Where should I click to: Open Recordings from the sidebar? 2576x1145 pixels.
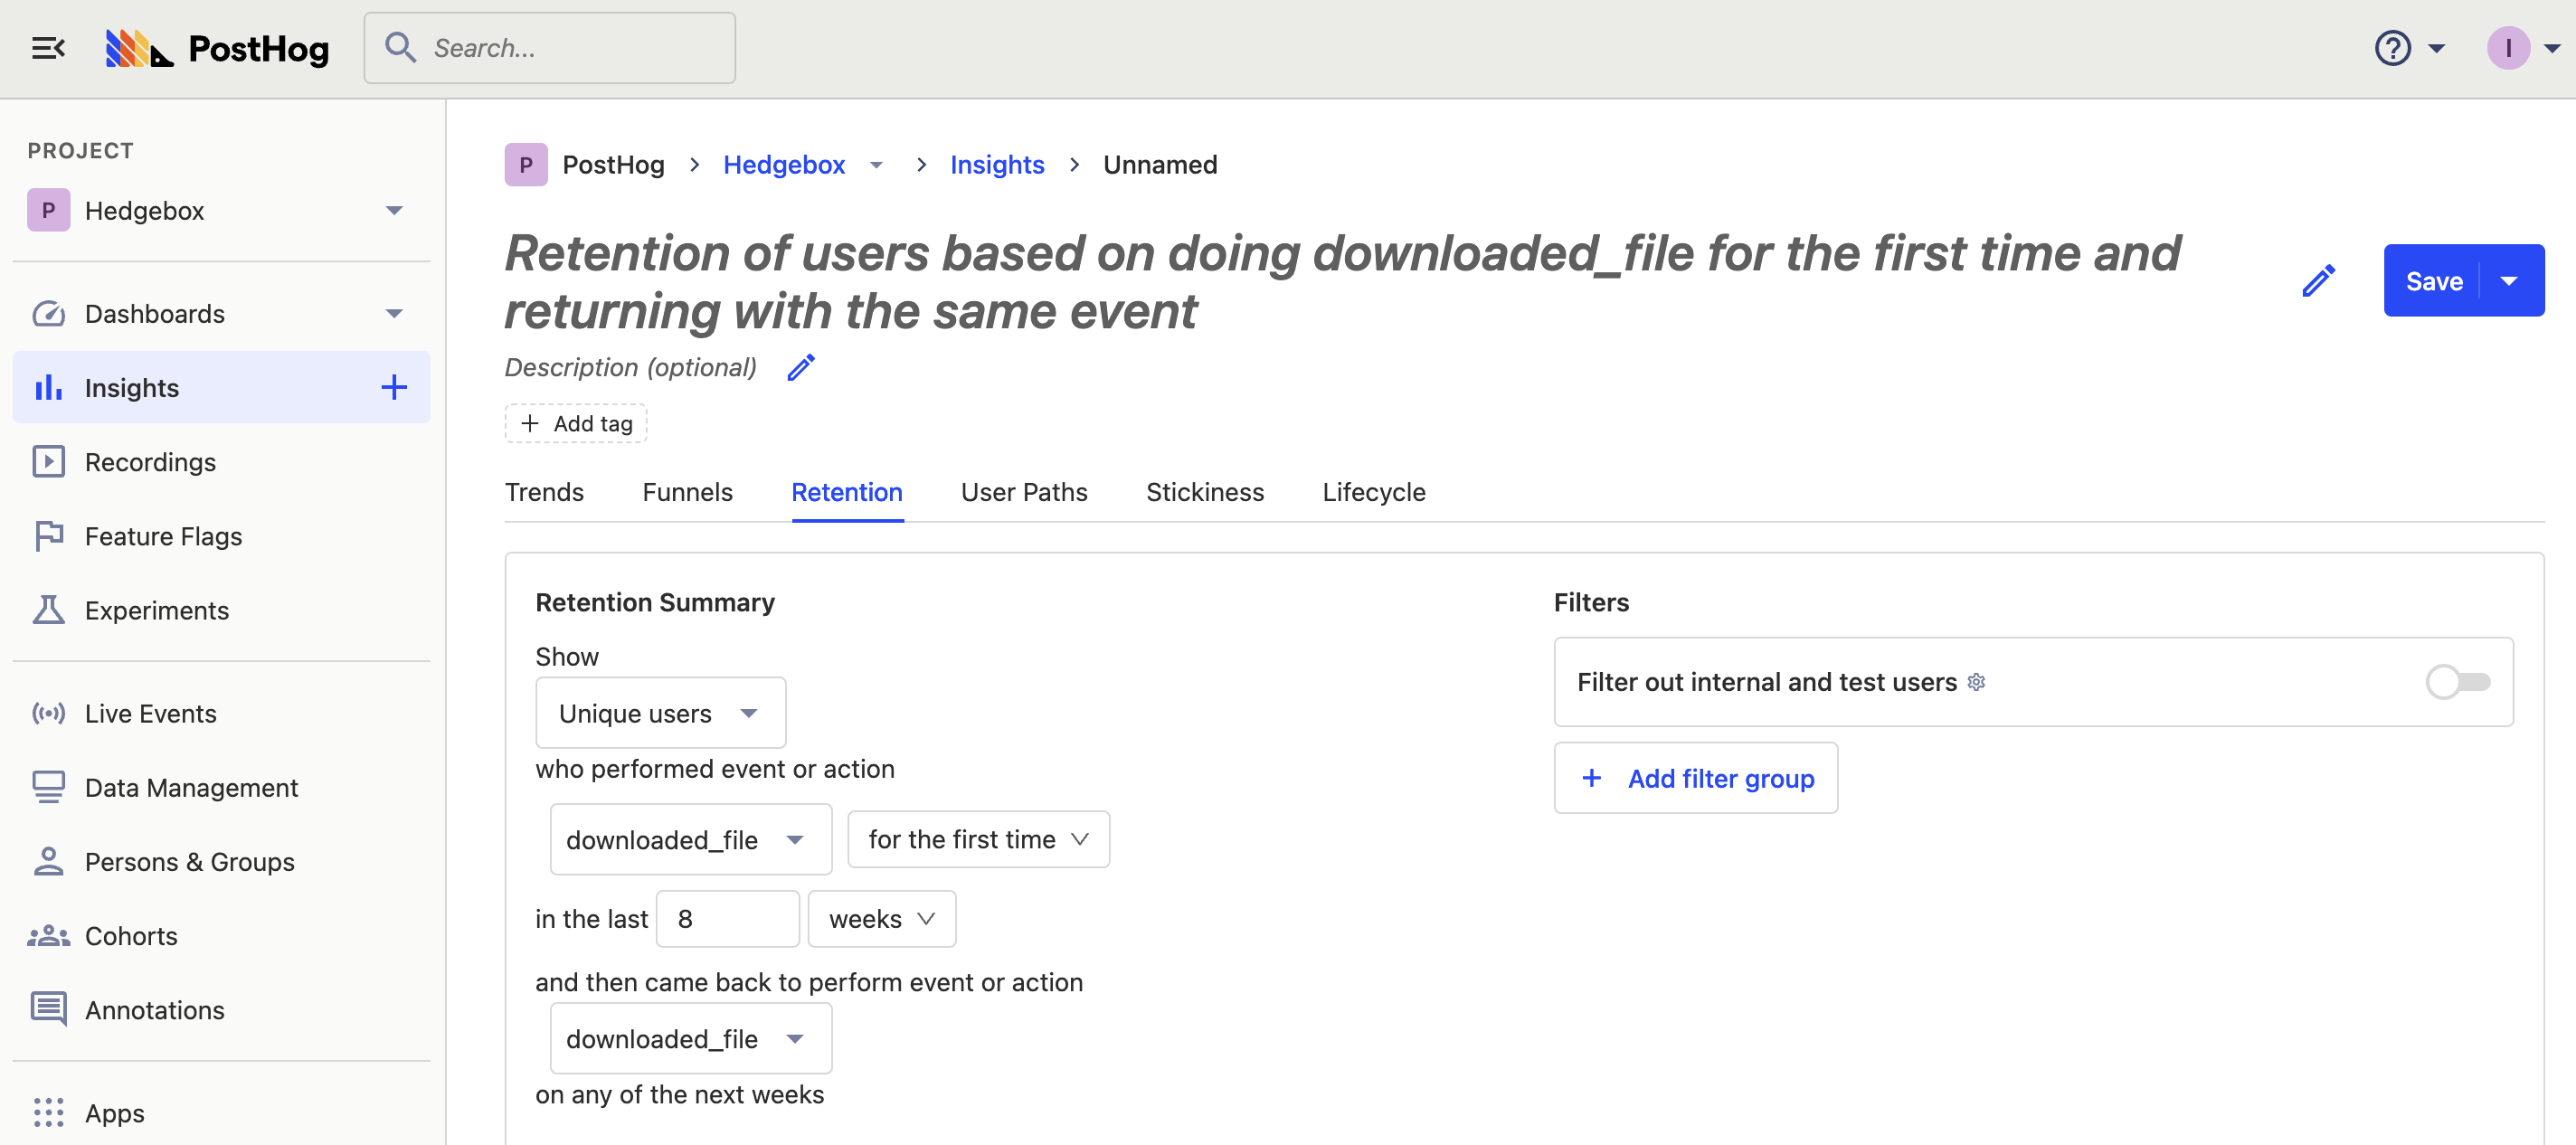click(x=150, y=462)
